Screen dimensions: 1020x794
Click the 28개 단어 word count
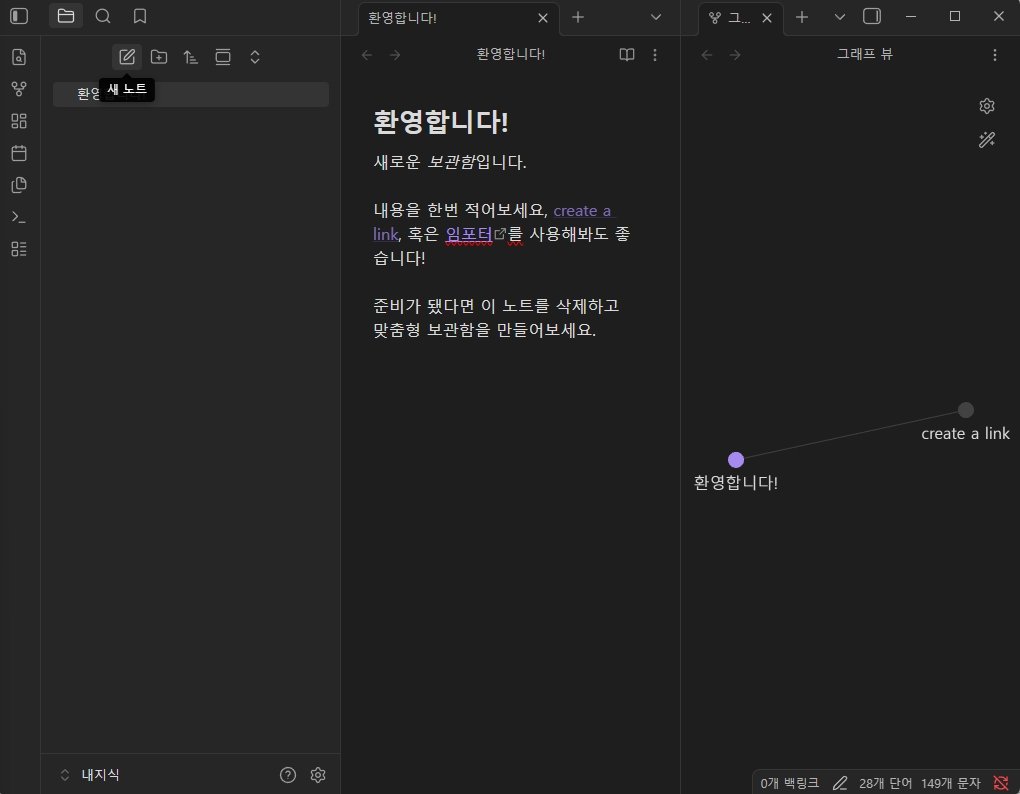[885, 784]
